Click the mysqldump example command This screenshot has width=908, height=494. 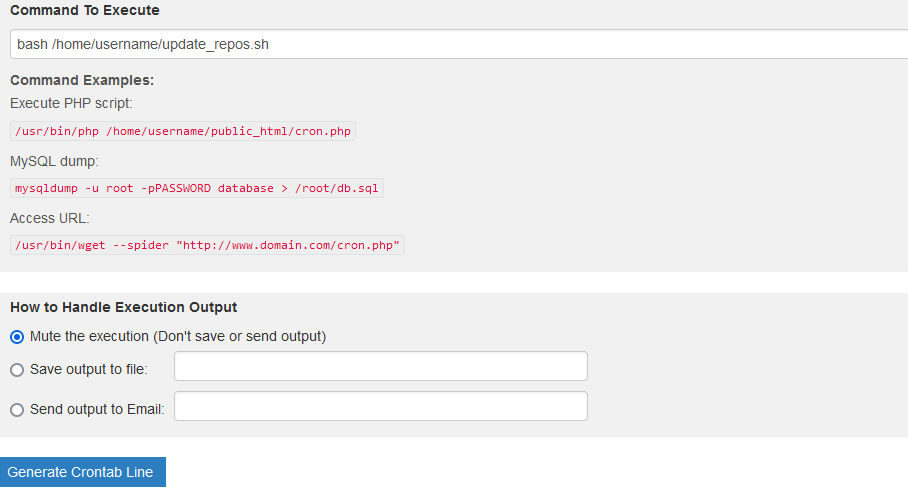point(196,188)
